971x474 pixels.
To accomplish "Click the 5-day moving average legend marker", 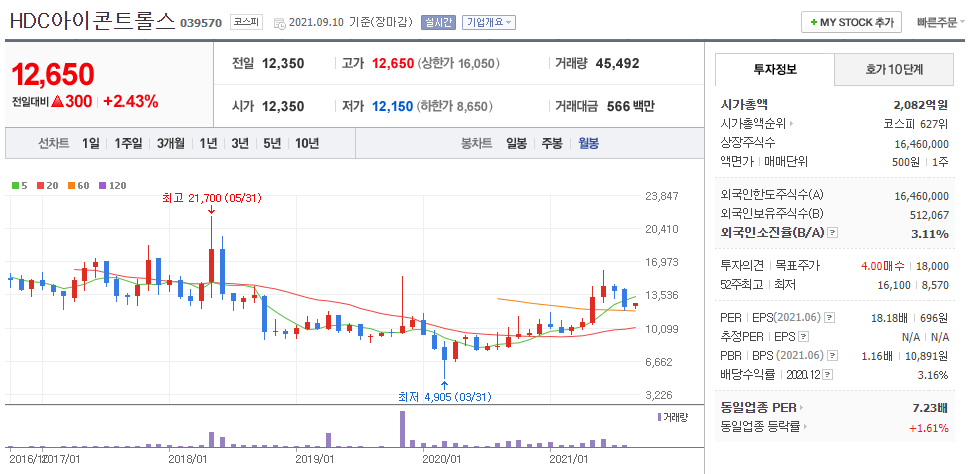I will [x=15, y=185].
